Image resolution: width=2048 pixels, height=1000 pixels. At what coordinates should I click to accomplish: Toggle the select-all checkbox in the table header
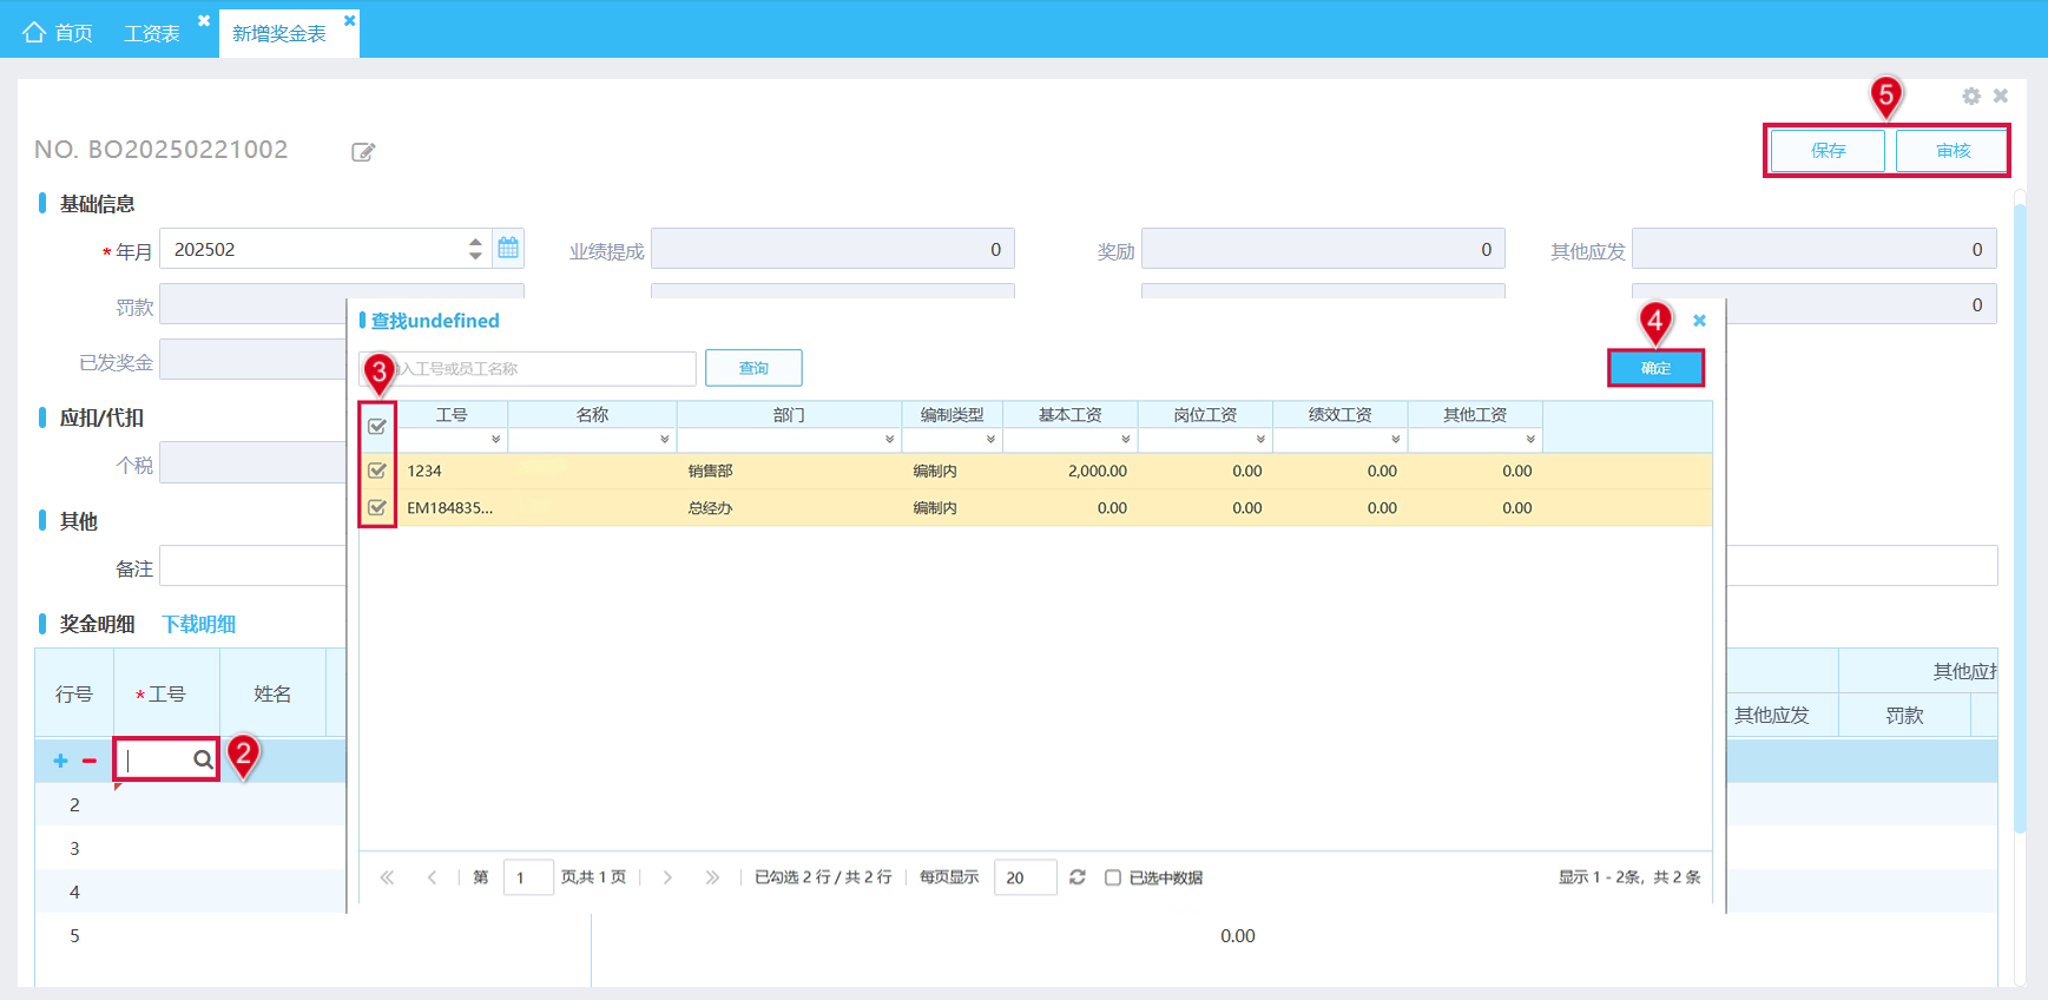coord(377,427)
